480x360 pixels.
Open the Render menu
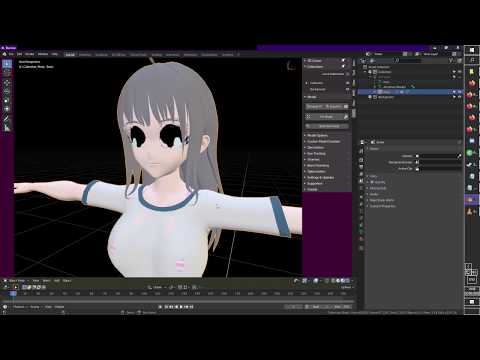tap(30, 54)
